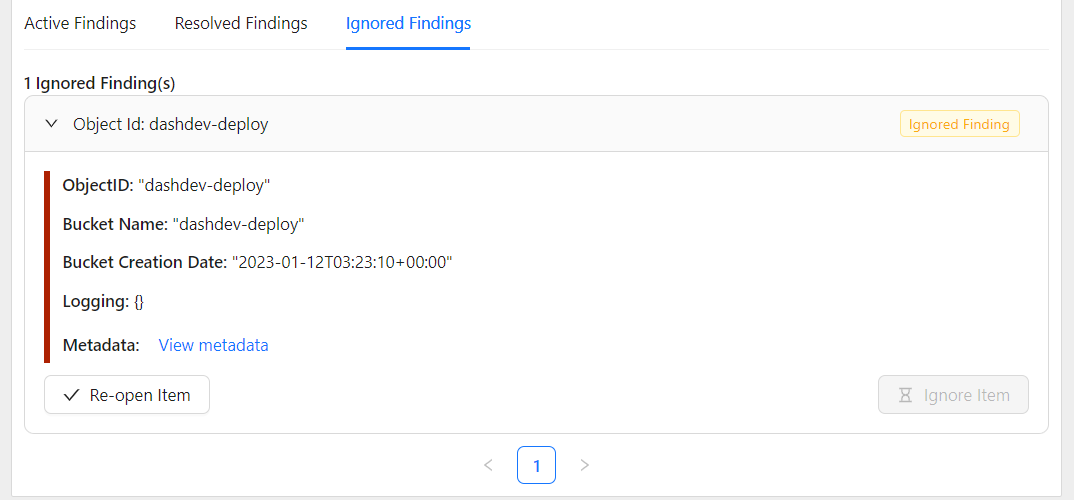Click the Logging empty braces value
The height and width of the screenshot is (500, 1074).
tap(139, 301)
